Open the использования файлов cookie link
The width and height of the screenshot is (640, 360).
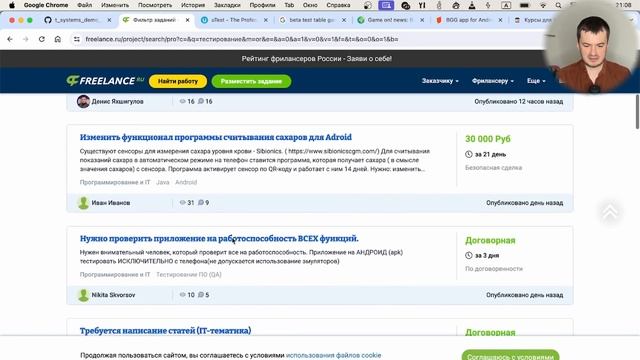(333, 356)
